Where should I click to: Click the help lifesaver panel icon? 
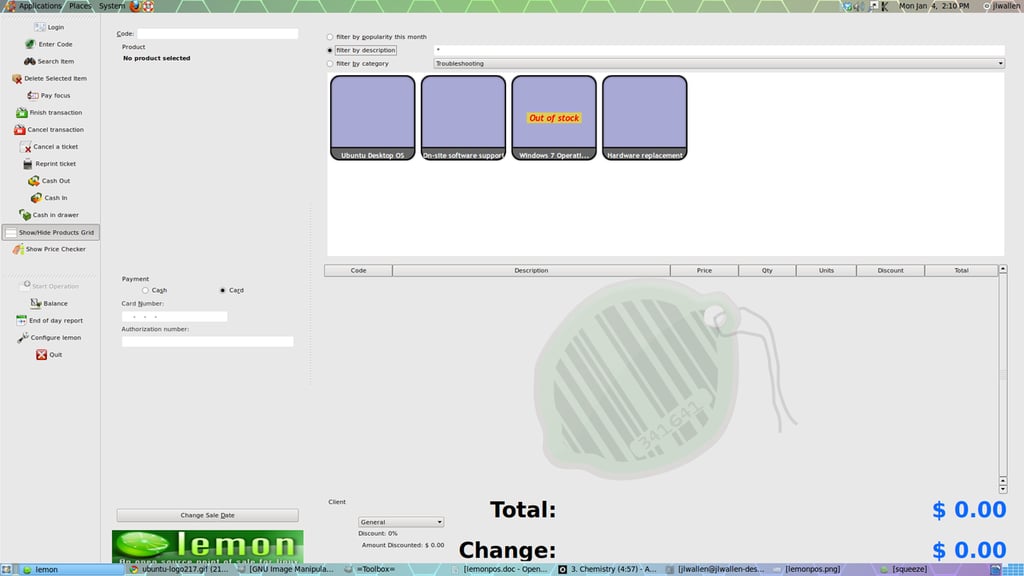(x=149, y=6)
